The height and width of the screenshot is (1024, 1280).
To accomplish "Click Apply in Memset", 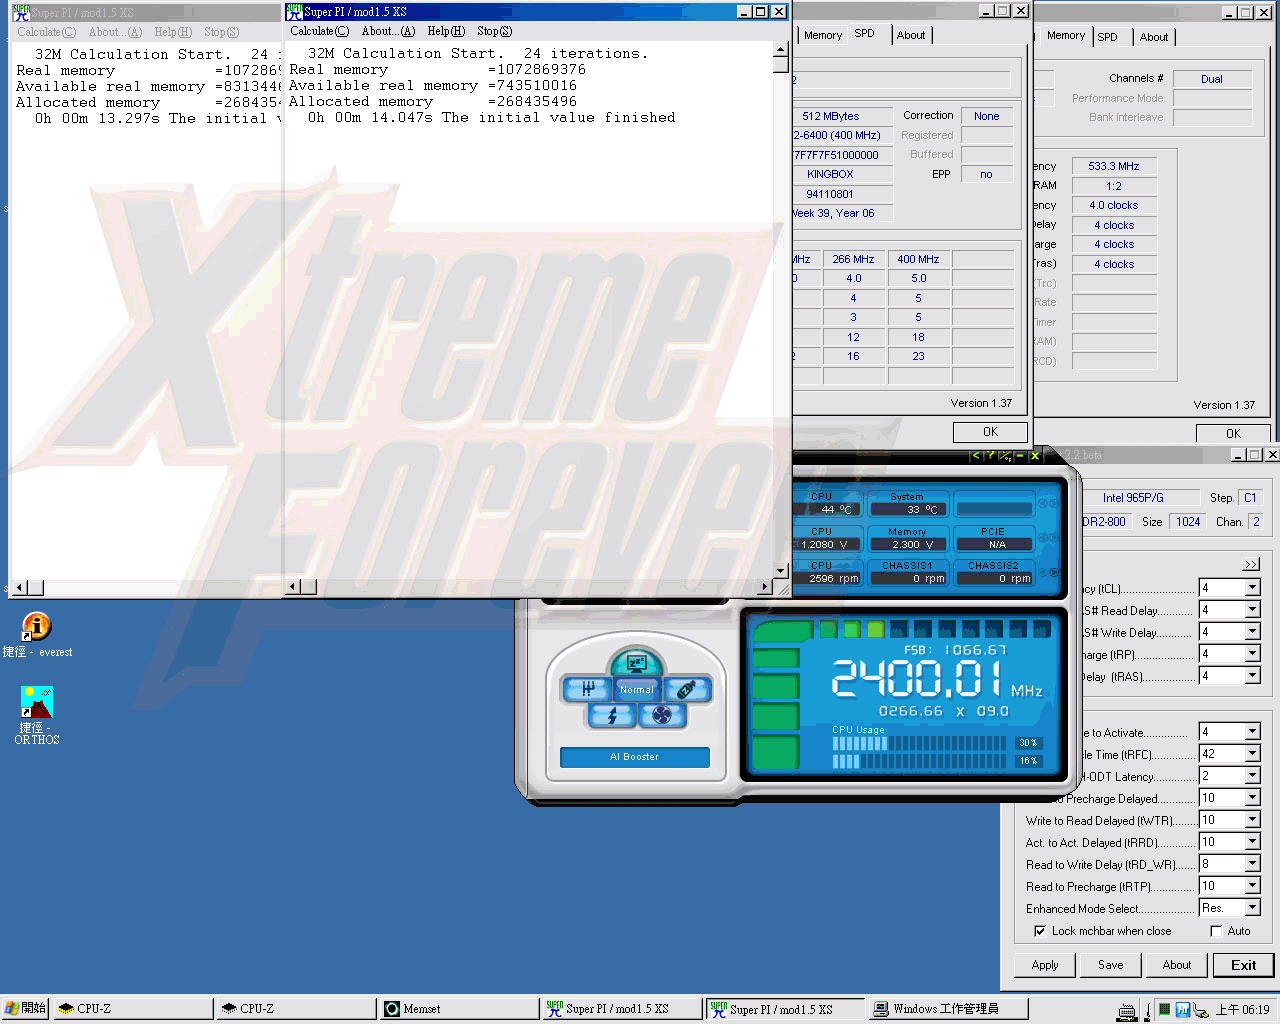I will 1045,965.
